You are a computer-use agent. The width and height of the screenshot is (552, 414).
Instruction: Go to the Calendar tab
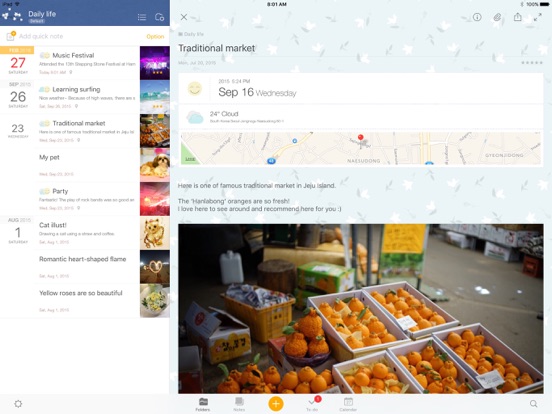click(x=348, y=404)
